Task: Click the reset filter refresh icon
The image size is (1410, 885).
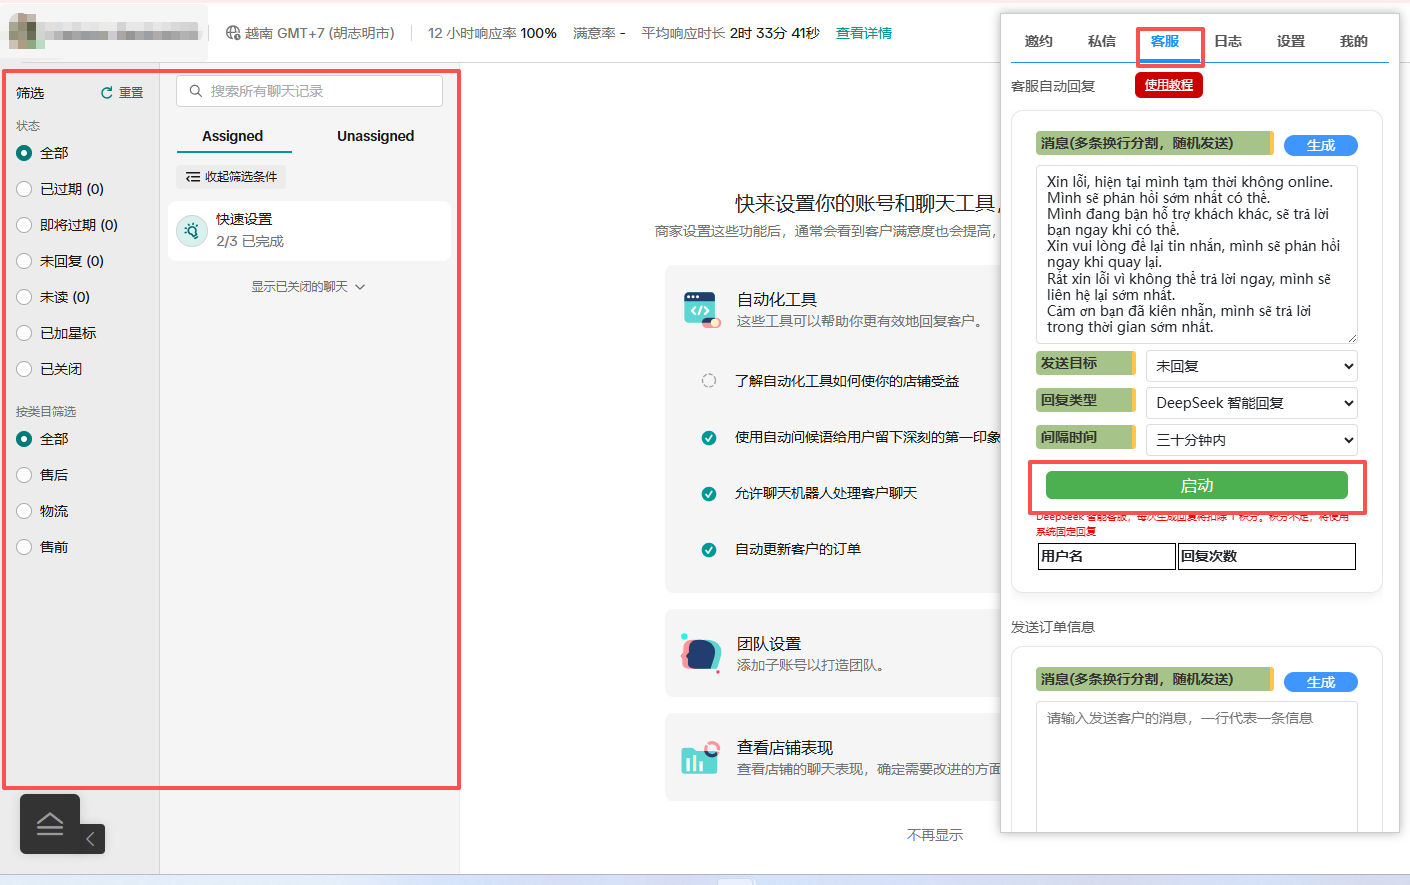Action: pos(107,93)
